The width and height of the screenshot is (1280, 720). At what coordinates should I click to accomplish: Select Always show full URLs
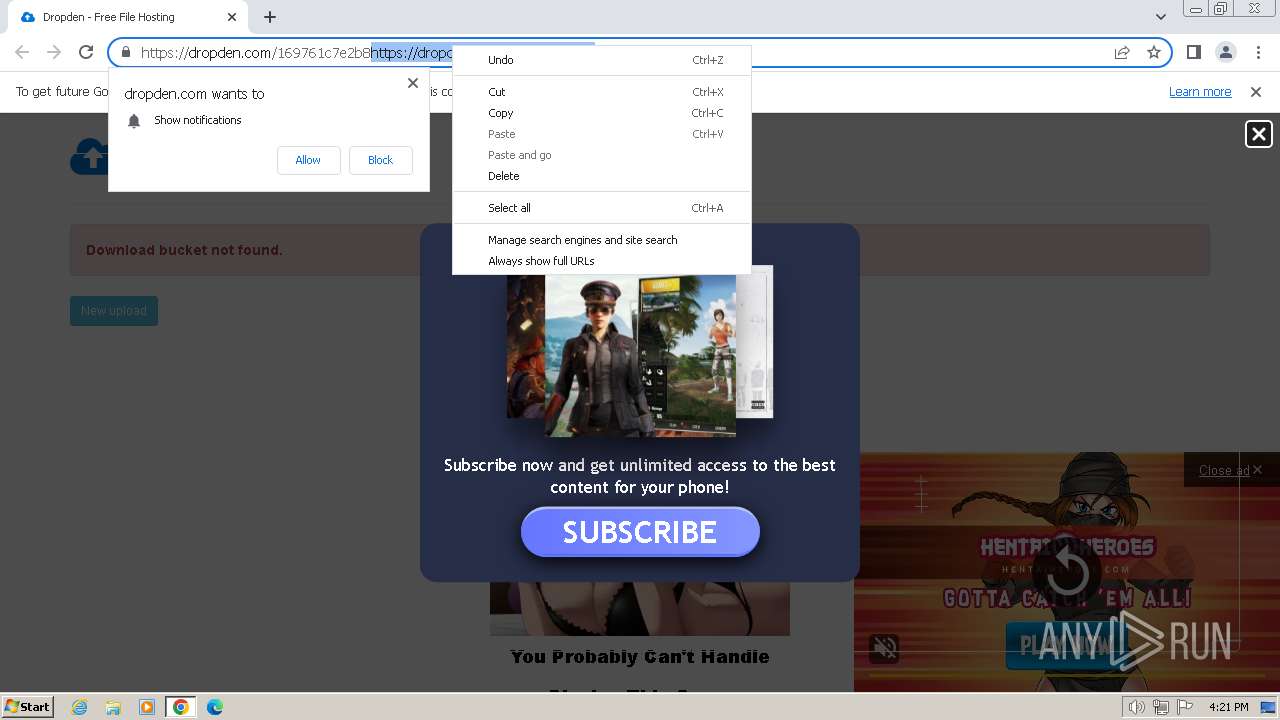(x=602, y=261)
